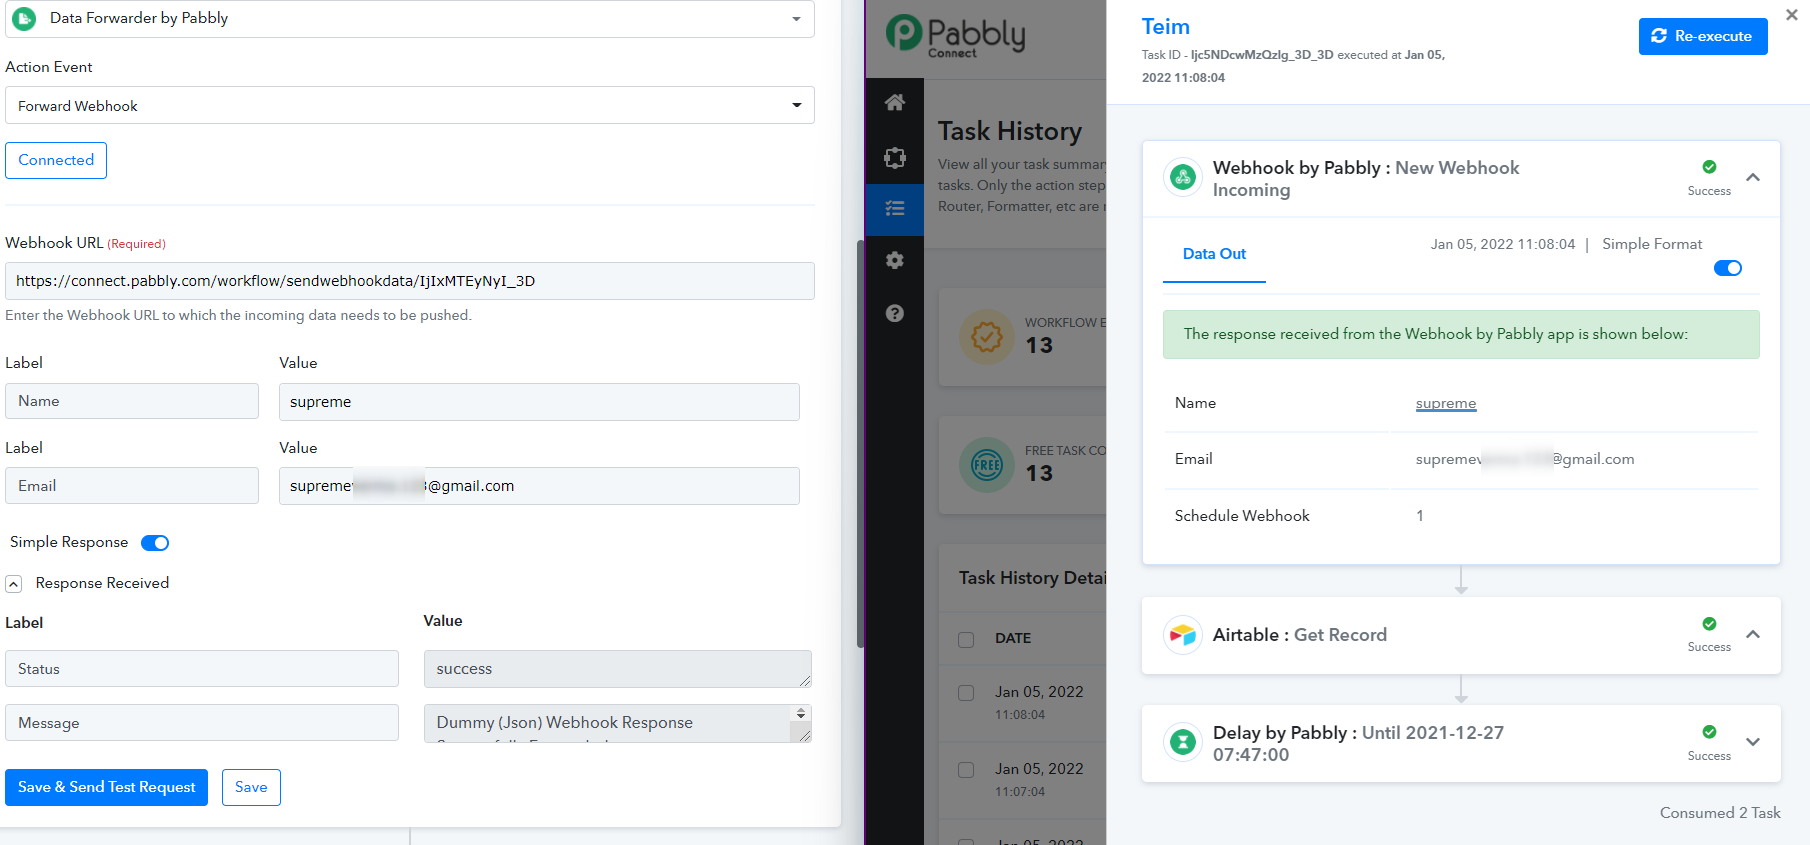Click Save & Send Test Request
Viewport: 1810px width, 845px height.
[106, 787]
